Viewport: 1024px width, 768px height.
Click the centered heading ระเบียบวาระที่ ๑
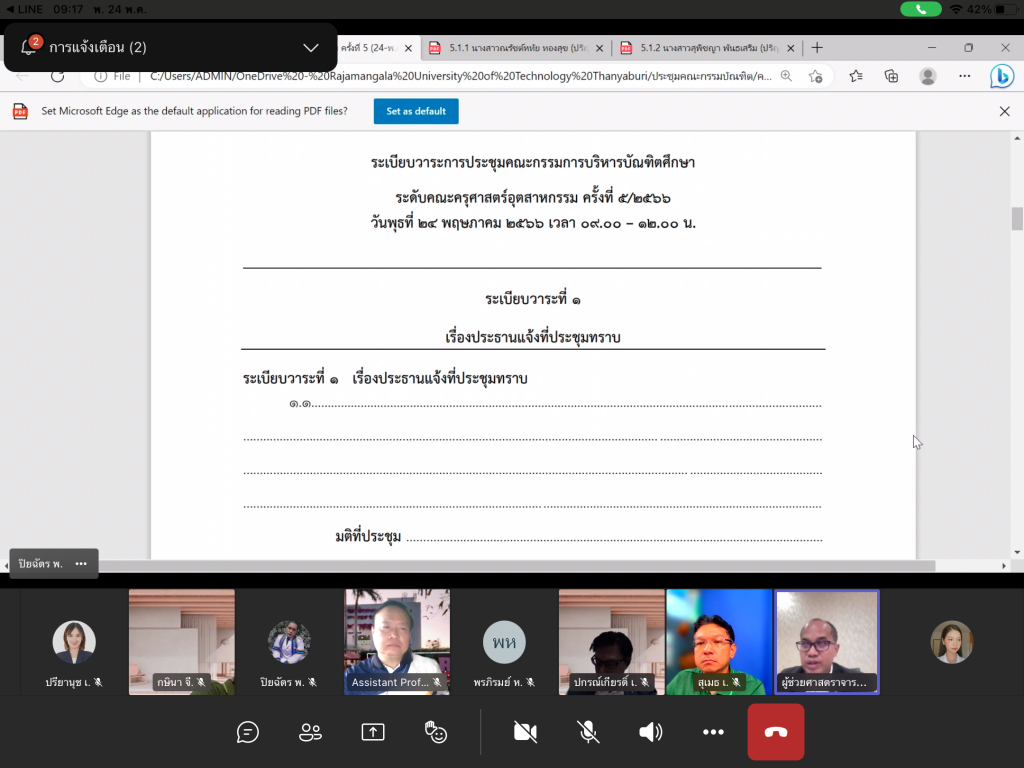point(533,299)
